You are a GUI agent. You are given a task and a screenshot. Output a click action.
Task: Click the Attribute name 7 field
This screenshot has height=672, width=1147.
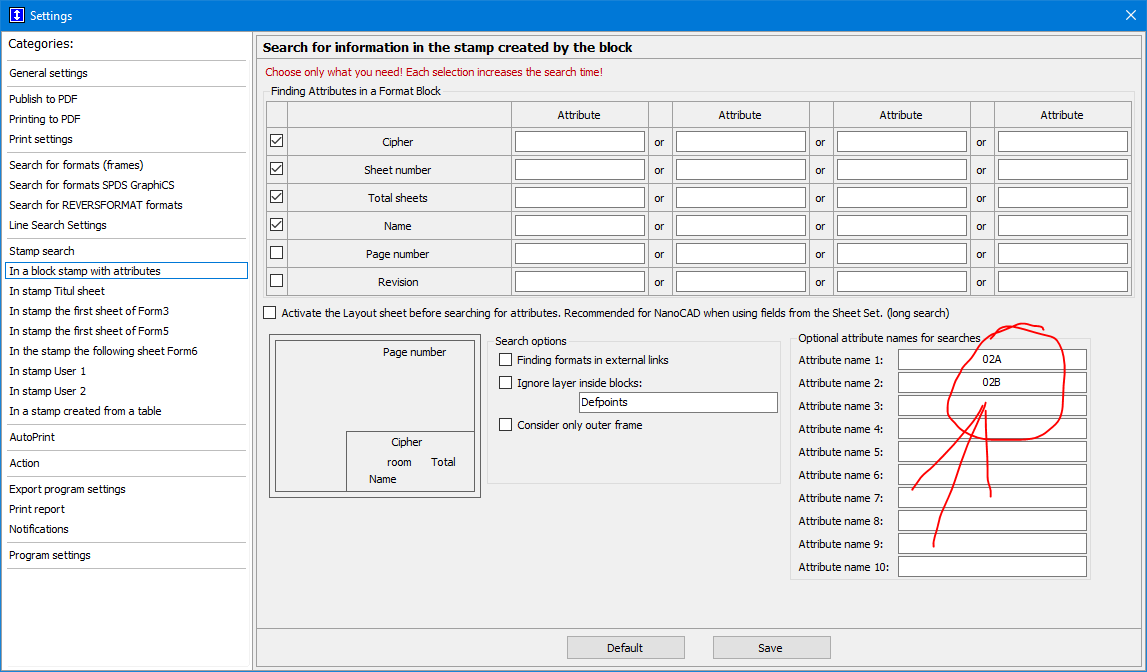992,498
